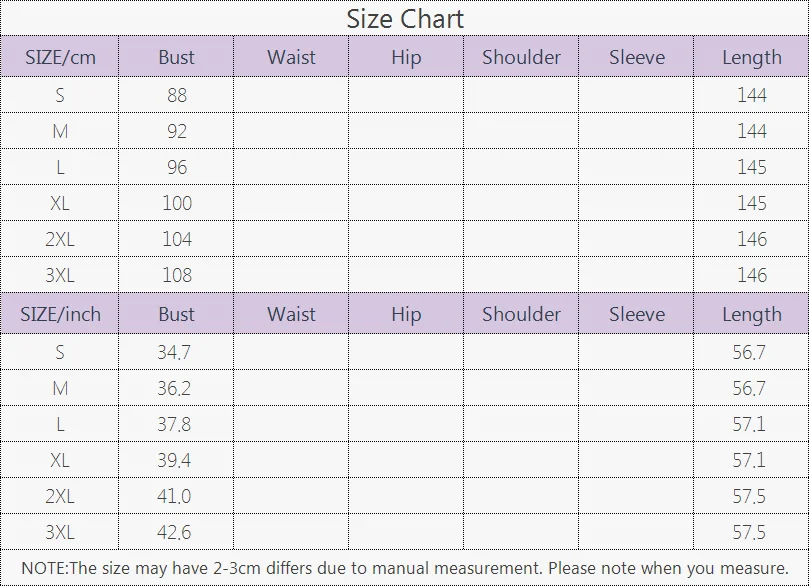Select the bust value 39.4 inches
This screenshot has height=586, width=809.
click(x=174, y=460)
